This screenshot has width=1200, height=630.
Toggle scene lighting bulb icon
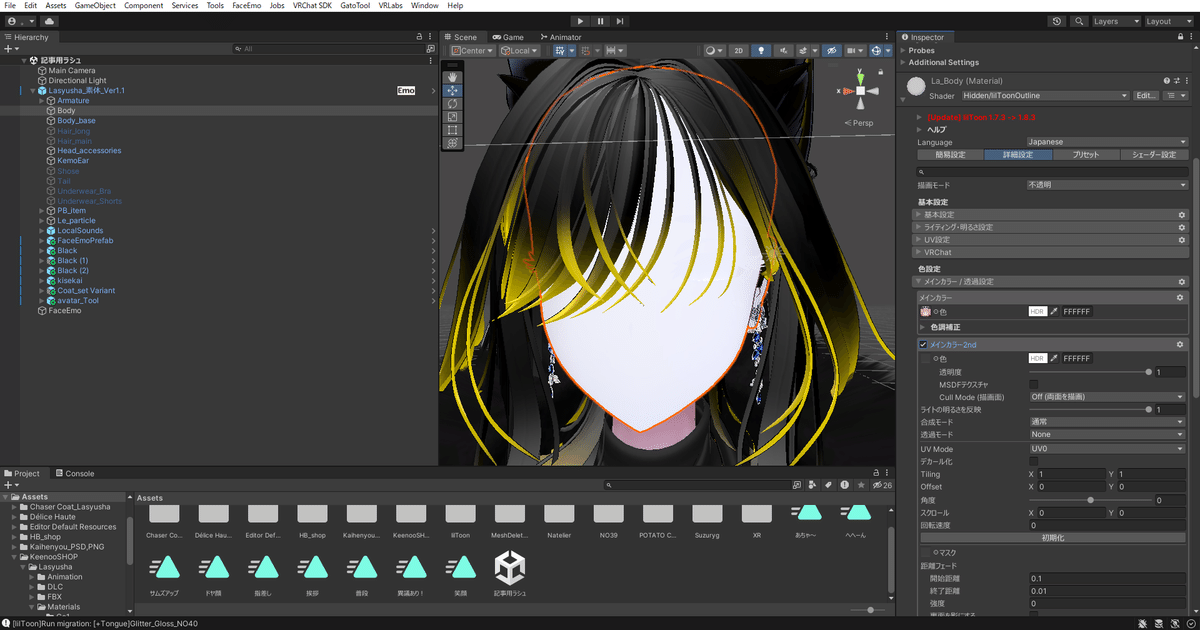[x=760, y=50]
